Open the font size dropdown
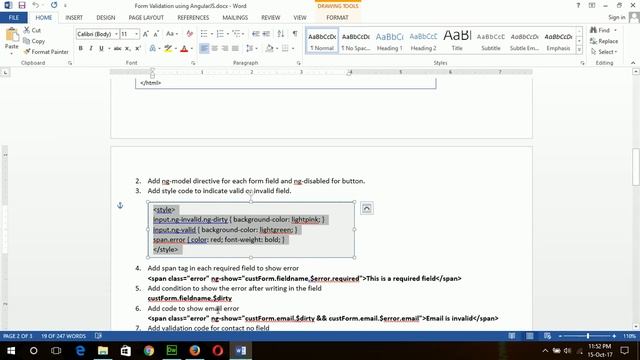Image resolution: width=640 pixels, height=360 pixels. tap(136, 34)
